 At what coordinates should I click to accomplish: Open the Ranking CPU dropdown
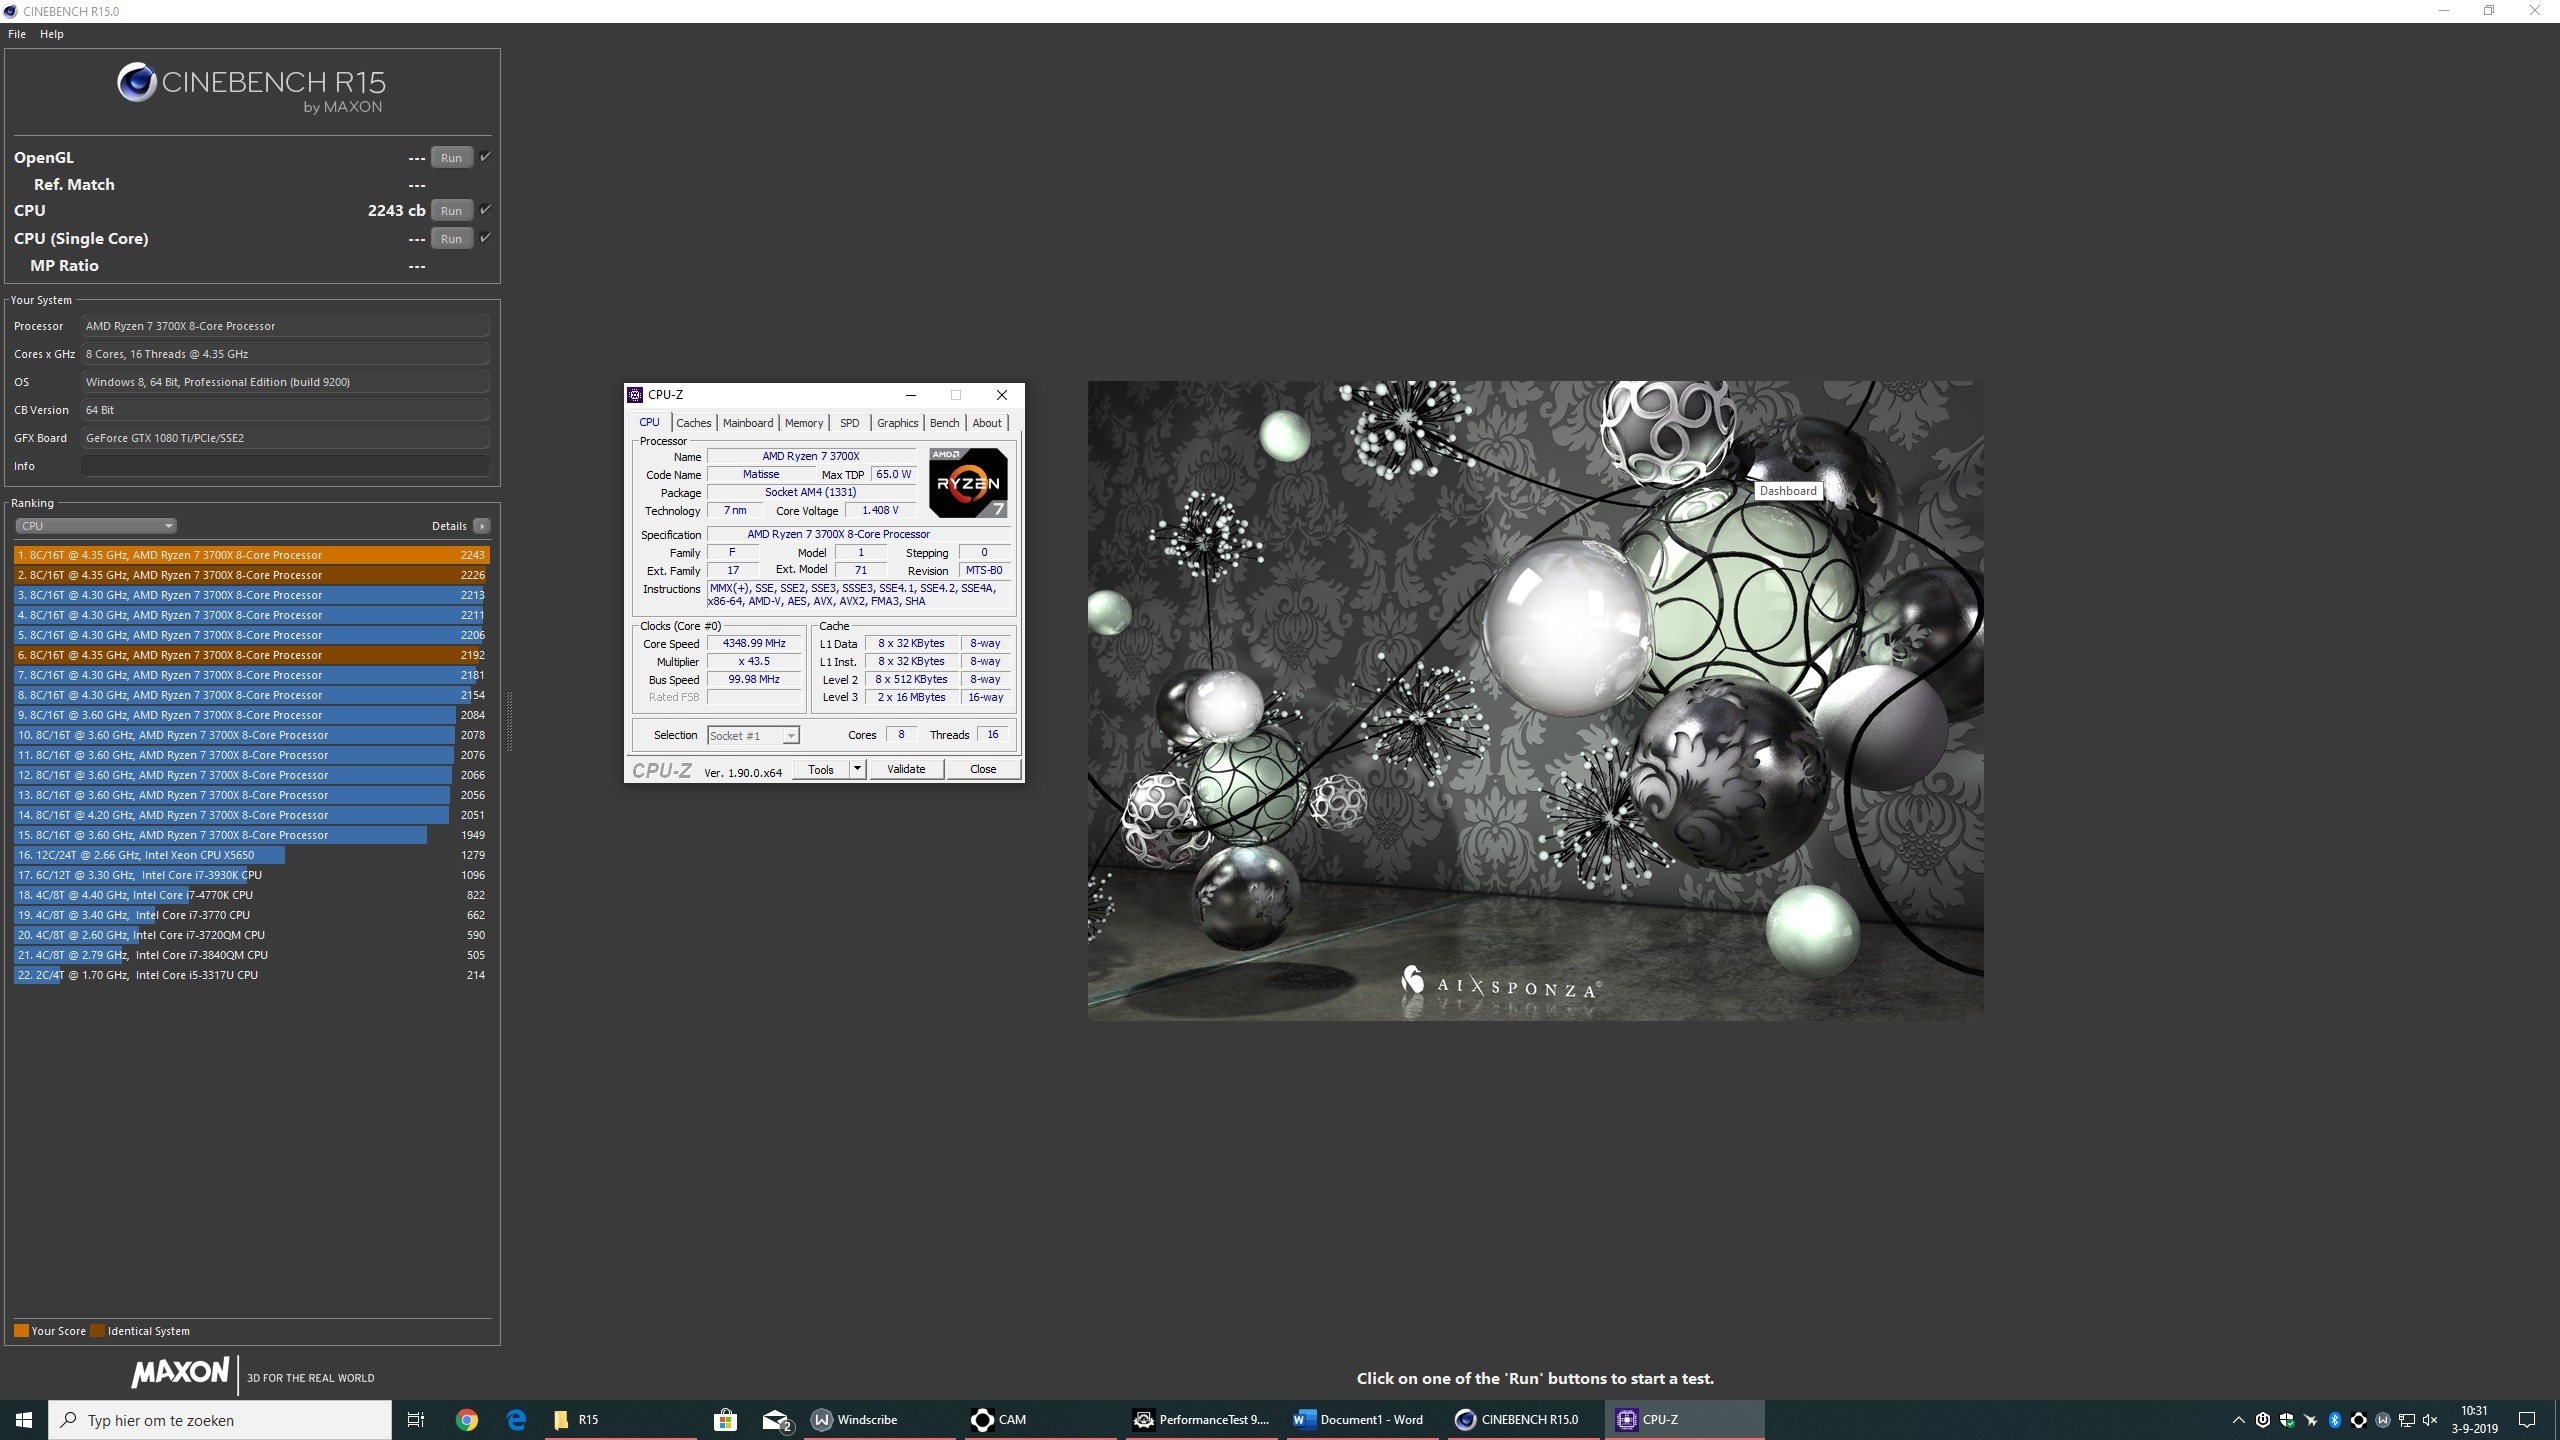[96, 526]
